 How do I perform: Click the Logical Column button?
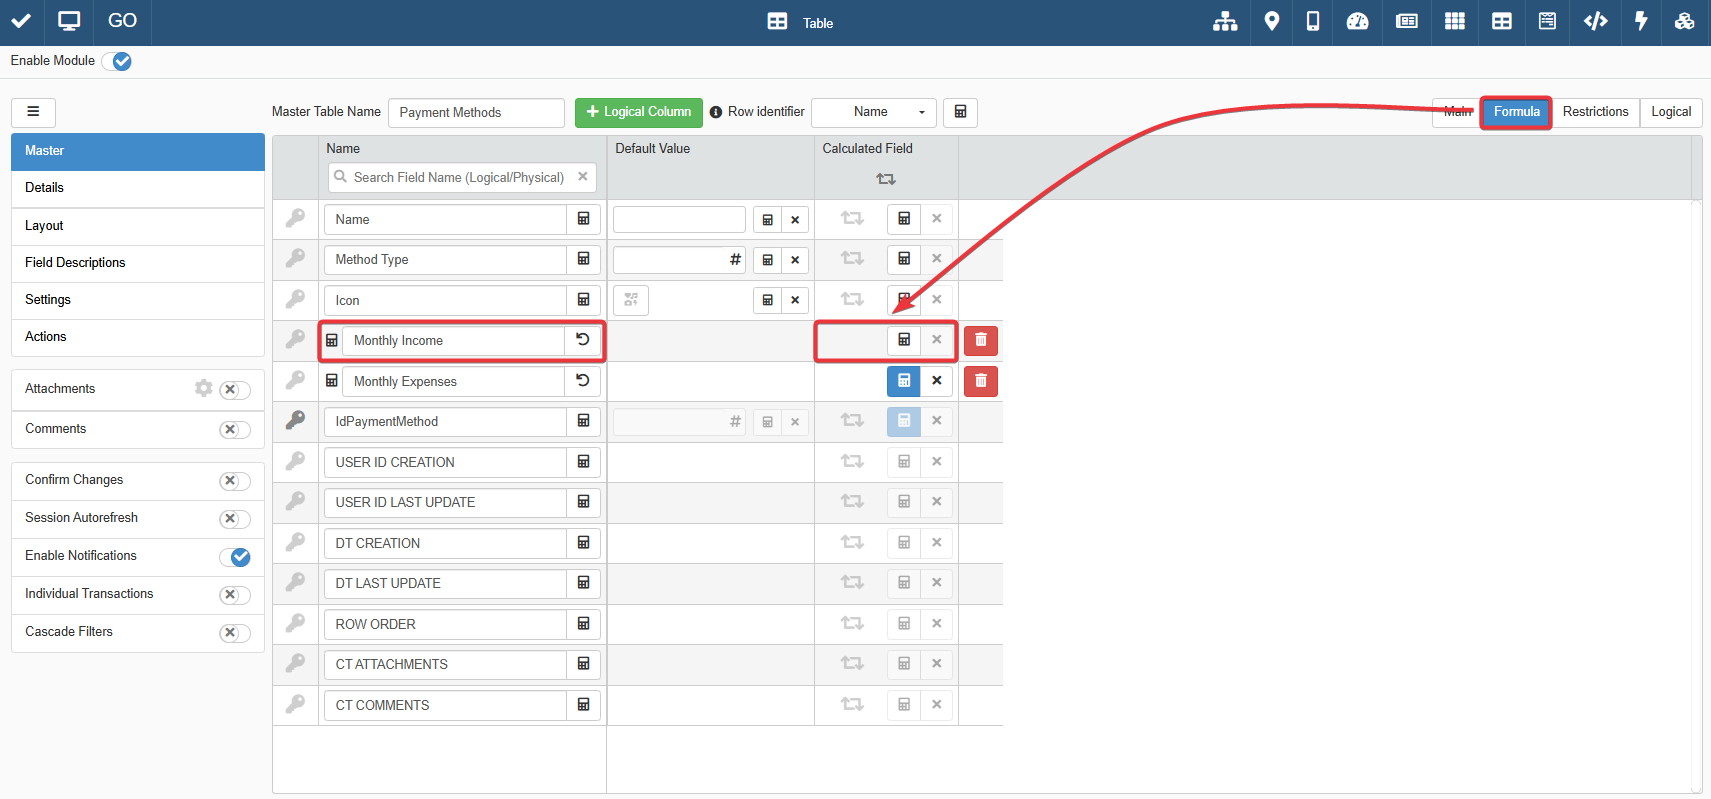639,112
